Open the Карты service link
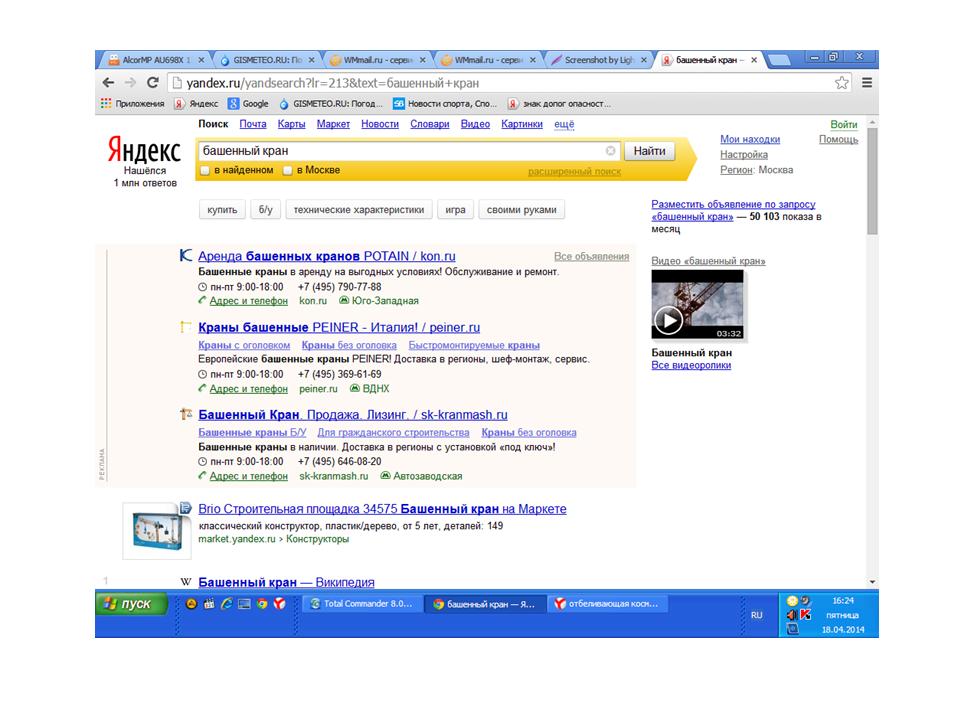This screenshot has height=720, width=960. 291,124
